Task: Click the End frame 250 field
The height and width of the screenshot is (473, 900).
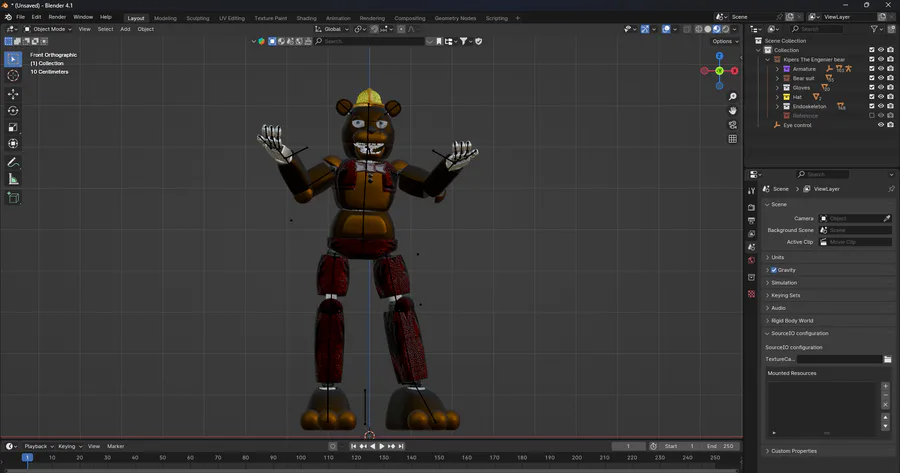Action: click(x=720, y=446)
